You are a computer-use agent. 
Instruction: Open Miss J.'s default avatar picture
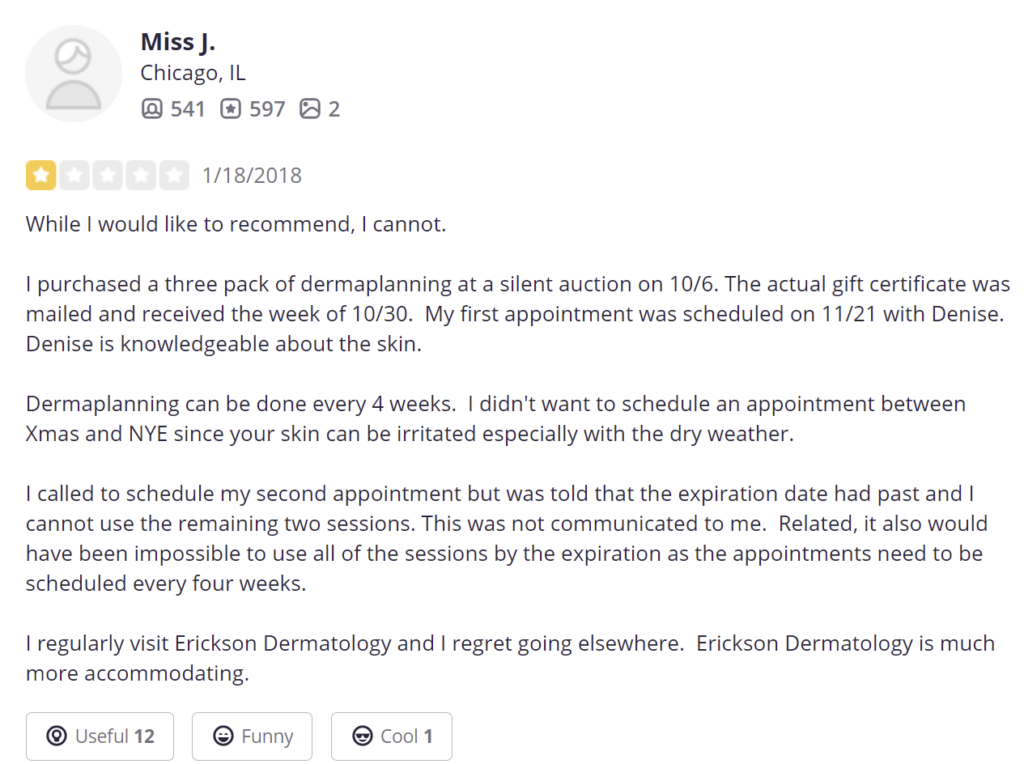73,74
